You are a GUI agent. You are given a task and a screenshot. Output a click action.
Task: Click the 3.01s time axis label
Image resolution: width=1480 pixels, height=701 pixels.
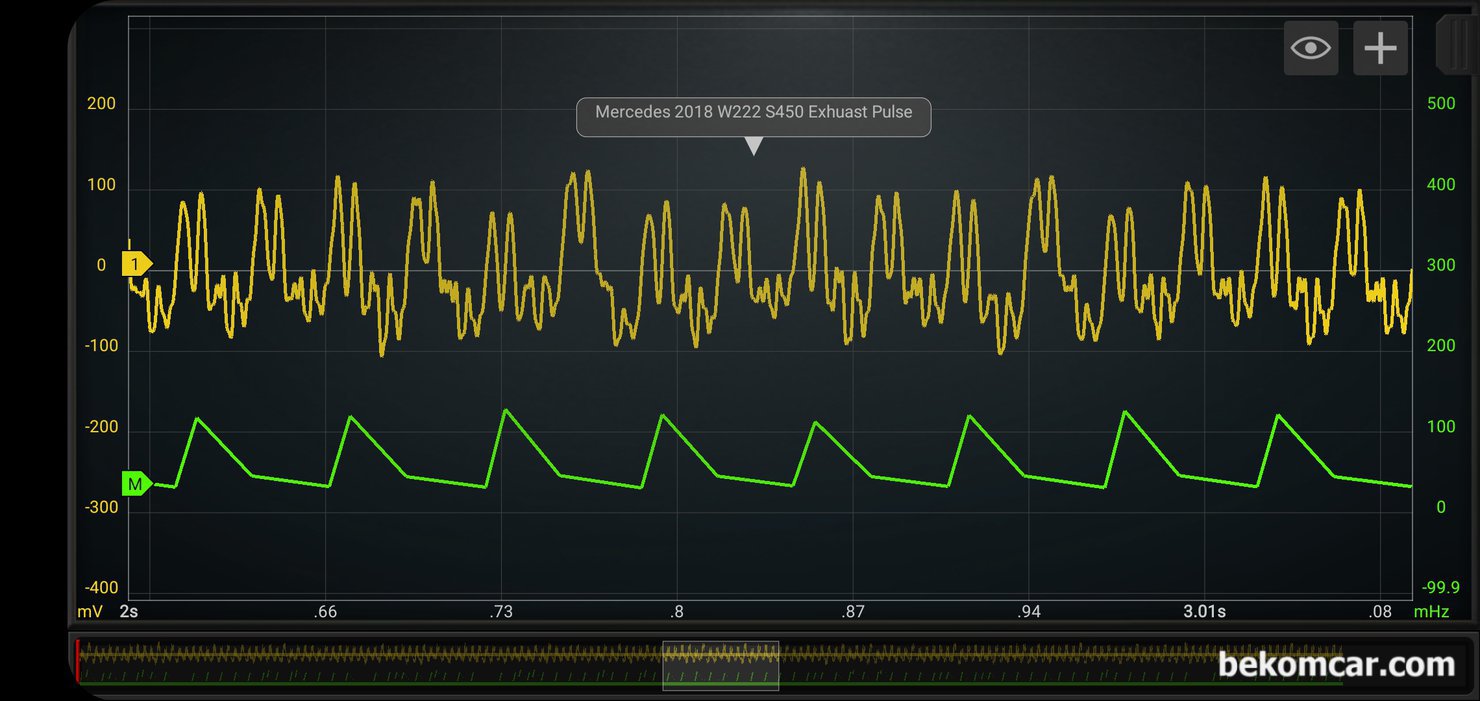(x=1205, y=611)
